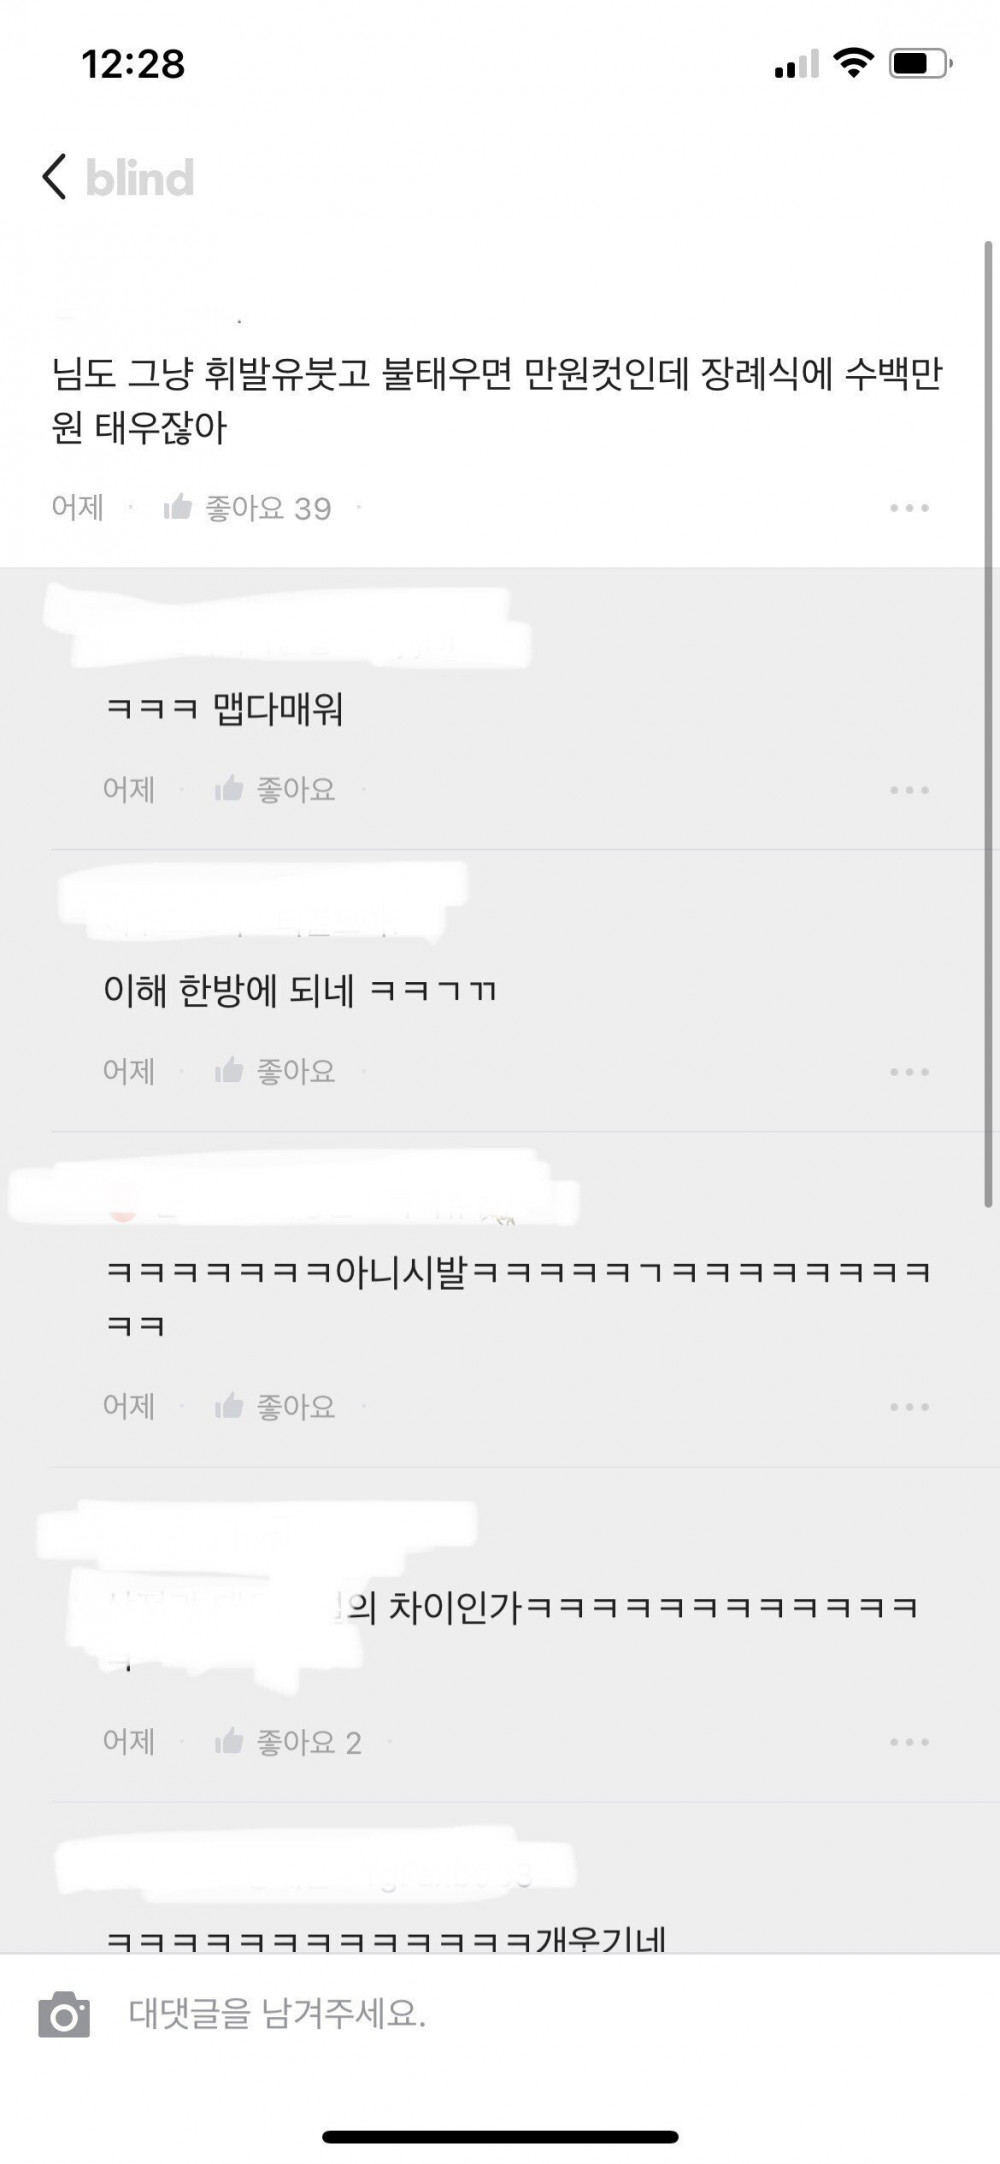Tap the blind logo in the header

pos(140,177)
